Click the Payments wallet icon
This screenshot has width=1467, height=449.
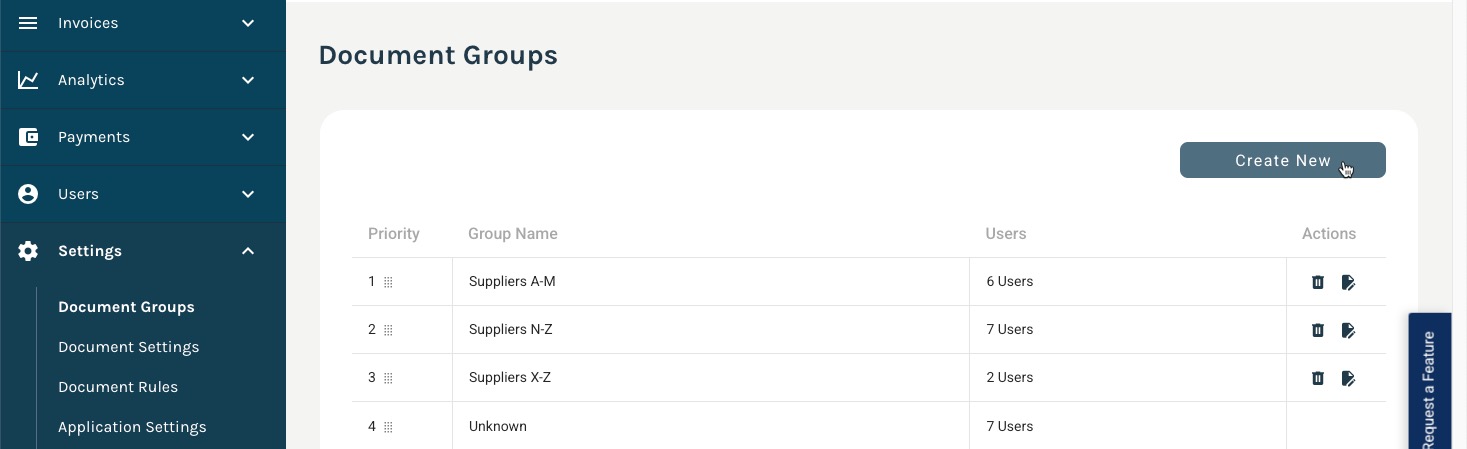click(x=28, y=137)
